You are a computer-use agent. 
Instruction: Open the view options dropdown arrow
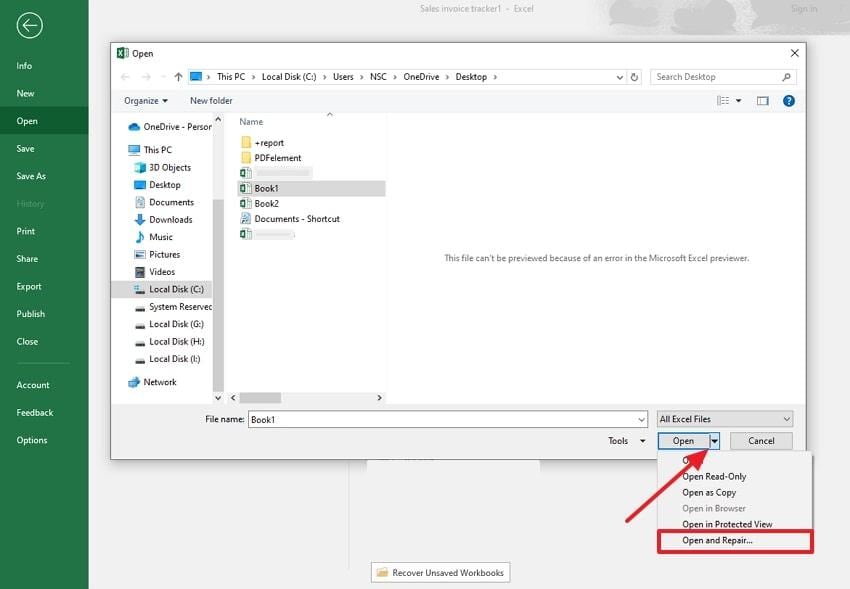click(738, 101)
